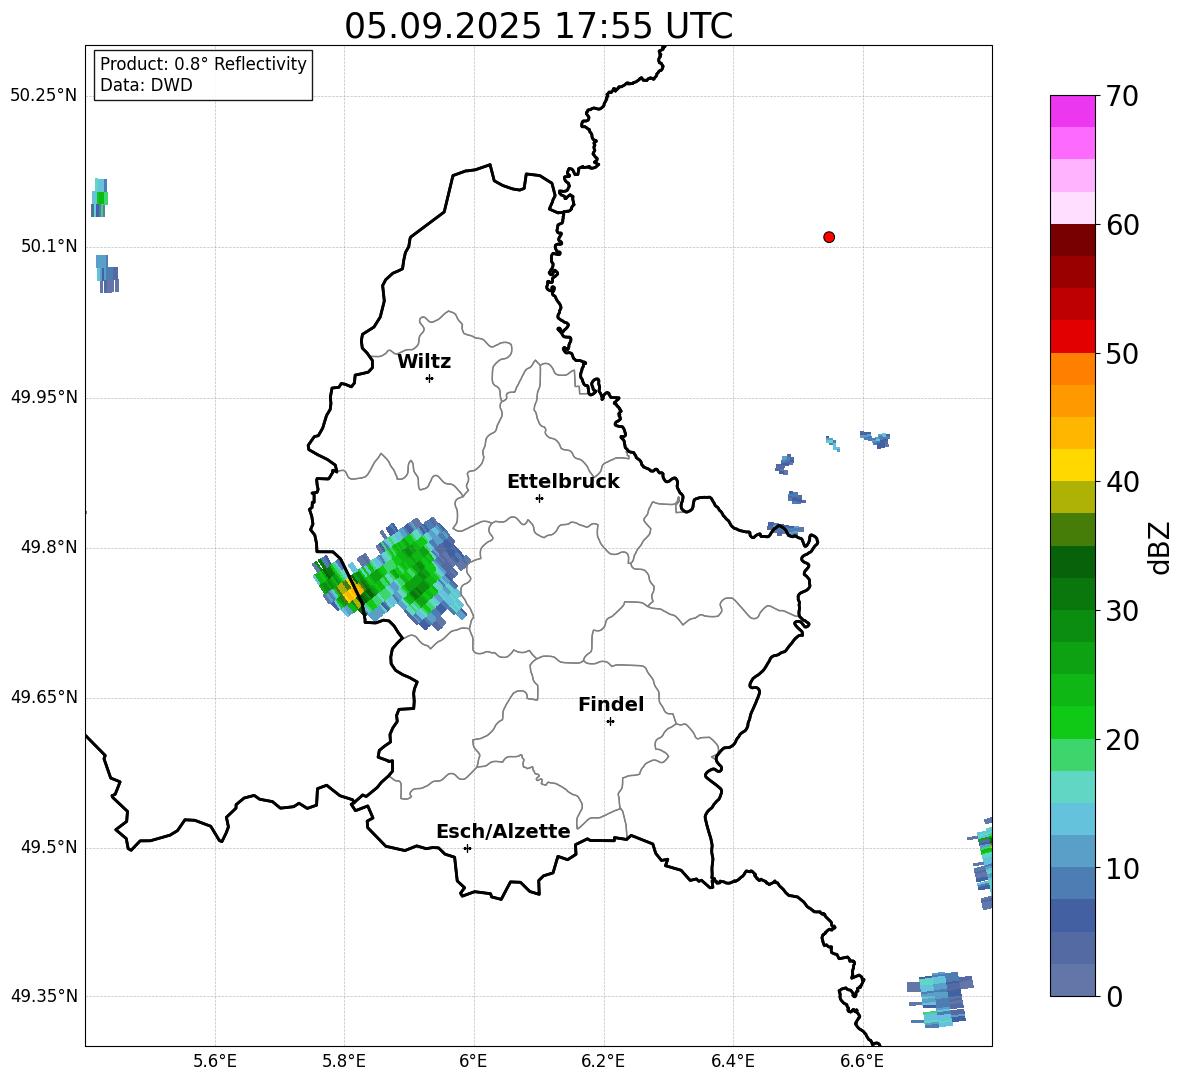Click the 49.5°N latitude label
Image resolution: width=1184 pixels, height=1081 pixels.
pos(49,847)
